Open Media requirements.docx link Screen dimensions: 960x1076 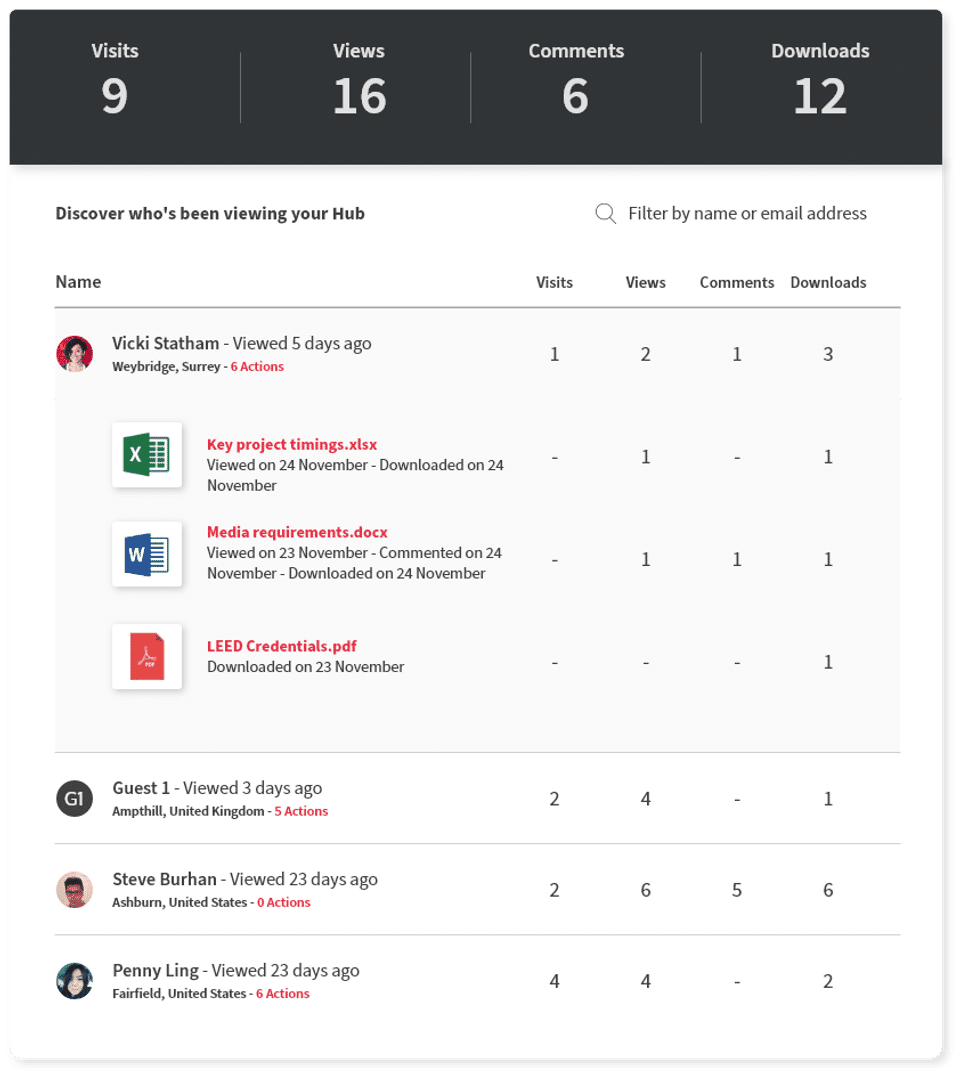click(297, 532)
